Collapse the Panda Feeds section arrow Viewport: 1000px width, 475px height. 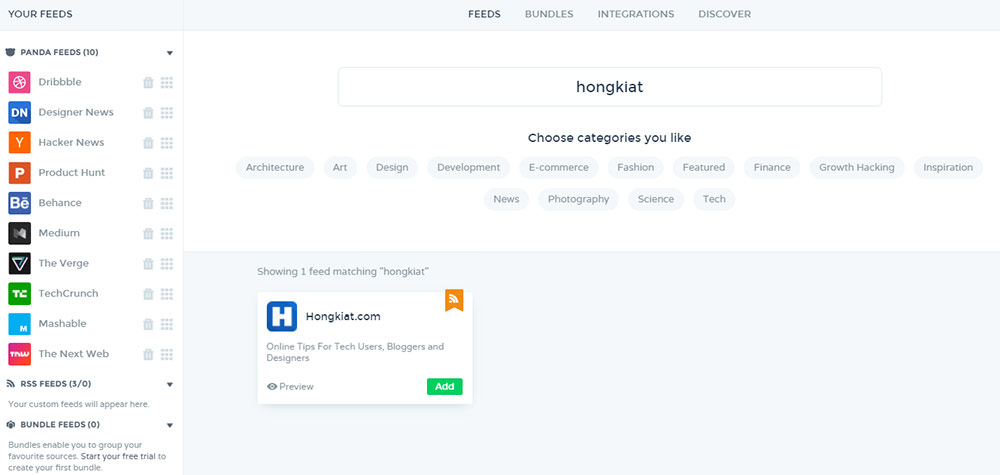(x=170, y=53)
